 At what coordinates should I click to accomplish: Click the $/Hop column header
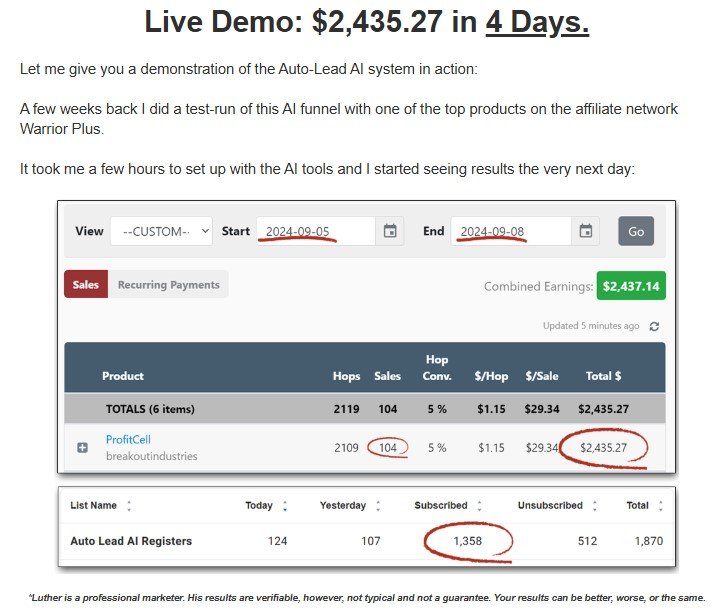coord(491,376)
